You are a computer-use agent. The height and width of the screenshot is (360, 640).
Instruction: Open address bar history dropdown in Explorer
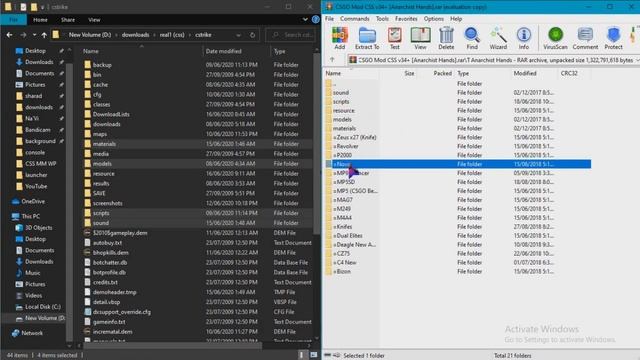coord(238,35)
